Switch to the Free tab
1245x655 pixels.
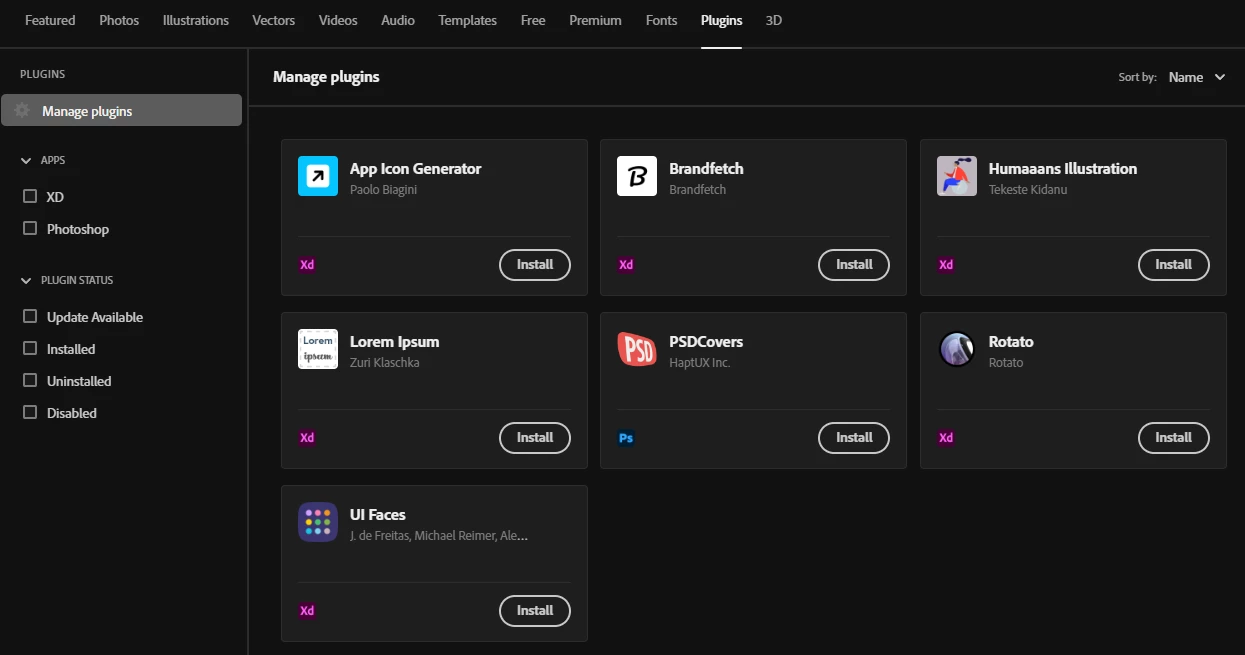pos(533,20)
